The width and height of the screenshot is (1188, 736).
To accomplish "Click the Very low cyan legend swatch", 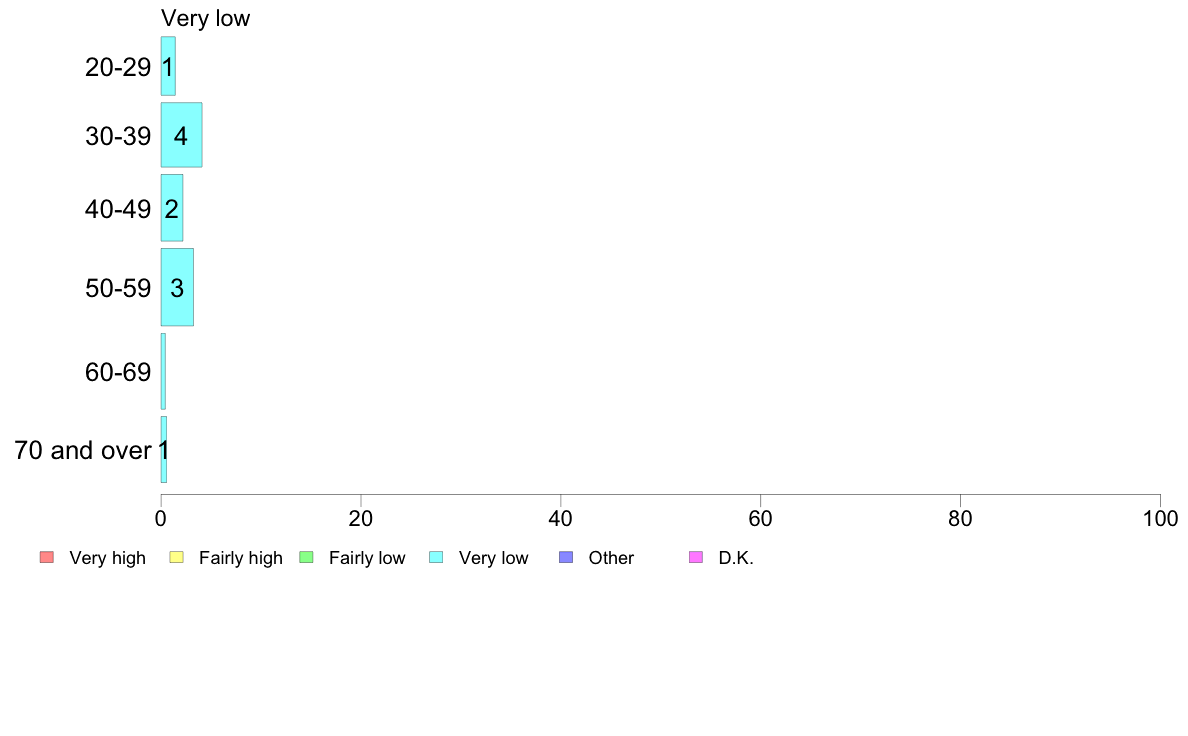I will [x=436, y=557].
